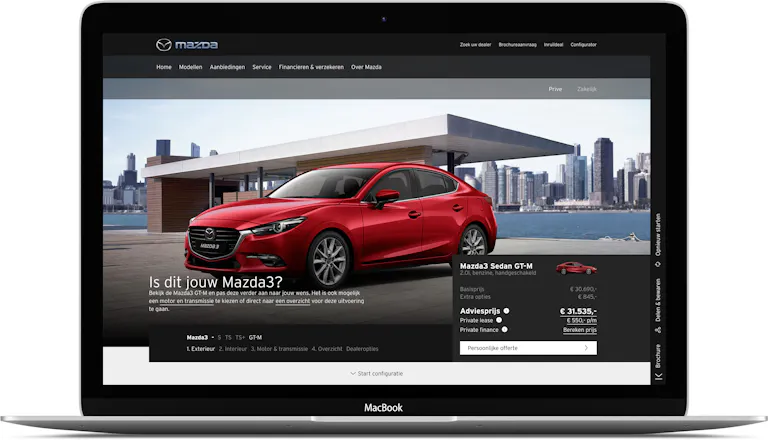This screenshot has width=768, height=440.
Task: Click the Inruildeal link
Action: (553, 45)
